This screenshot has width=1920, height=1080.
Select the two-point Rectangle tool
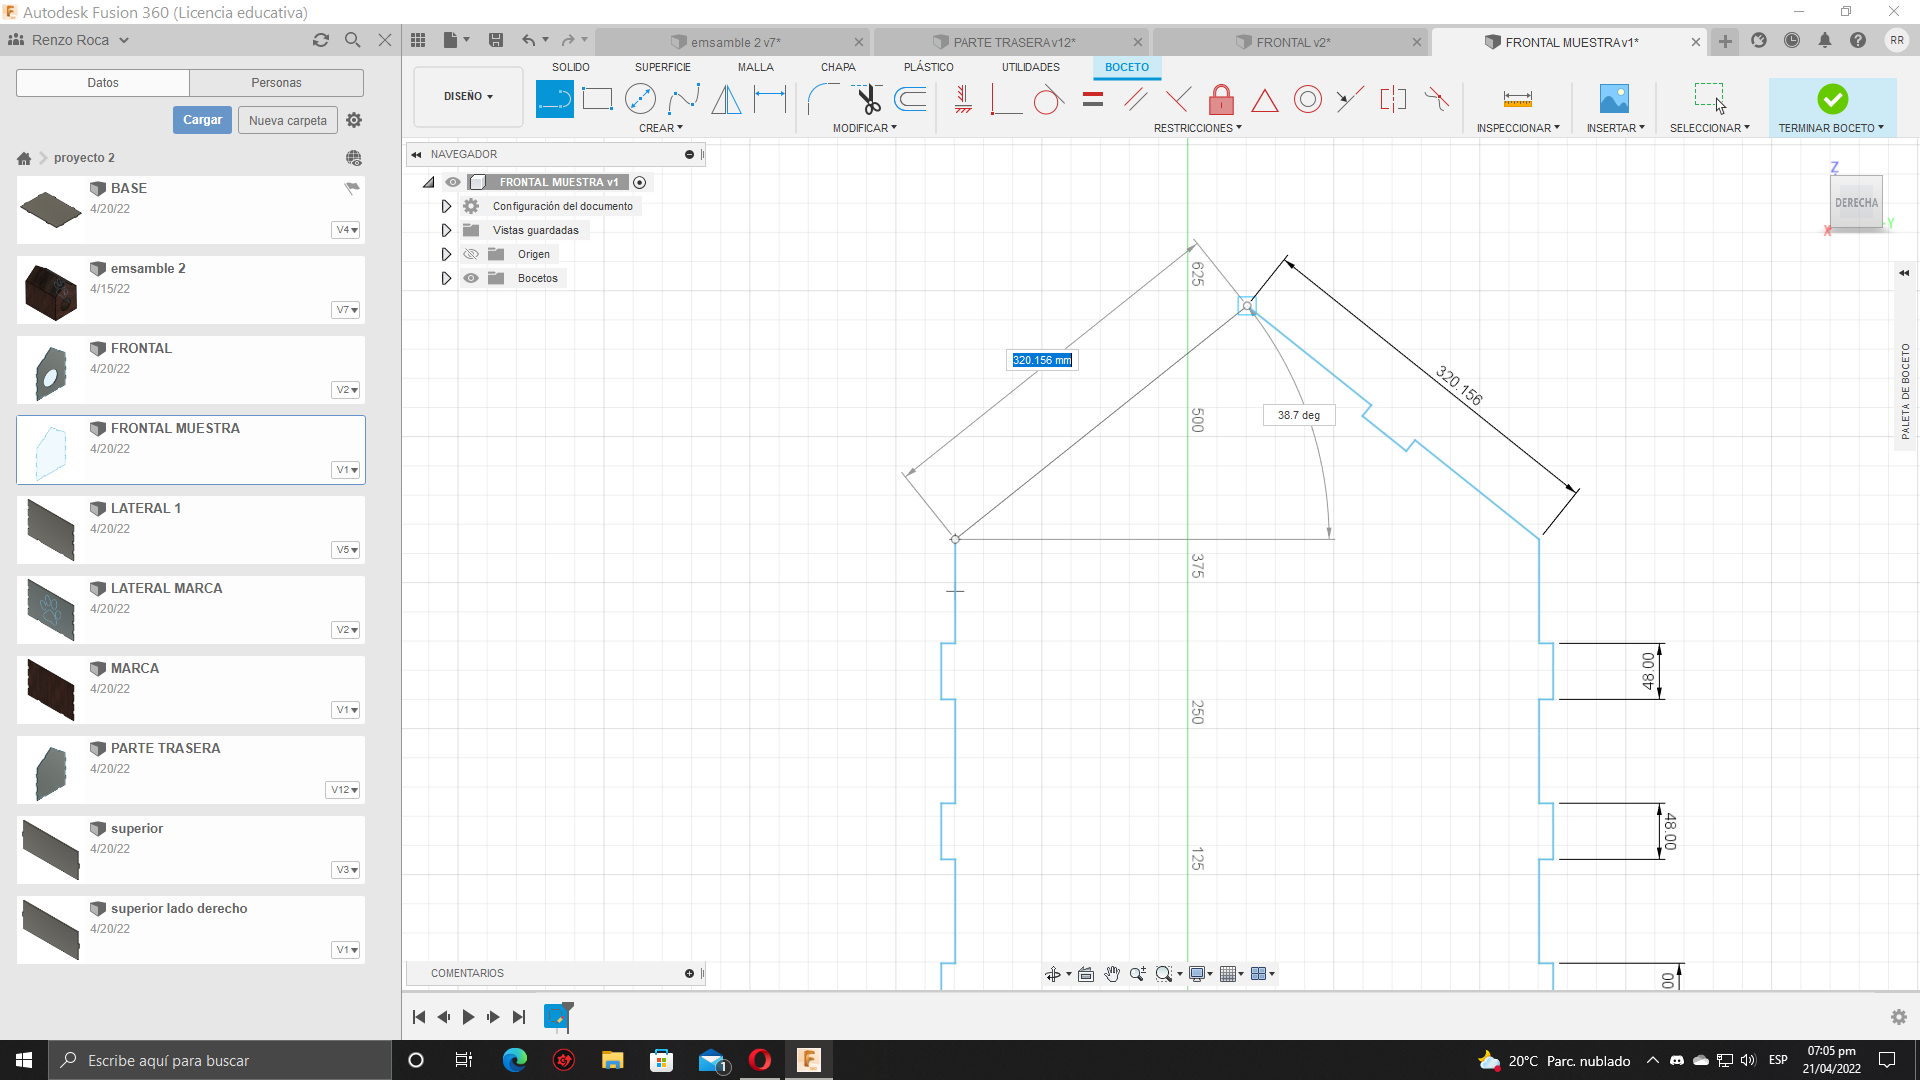[597, 99]
